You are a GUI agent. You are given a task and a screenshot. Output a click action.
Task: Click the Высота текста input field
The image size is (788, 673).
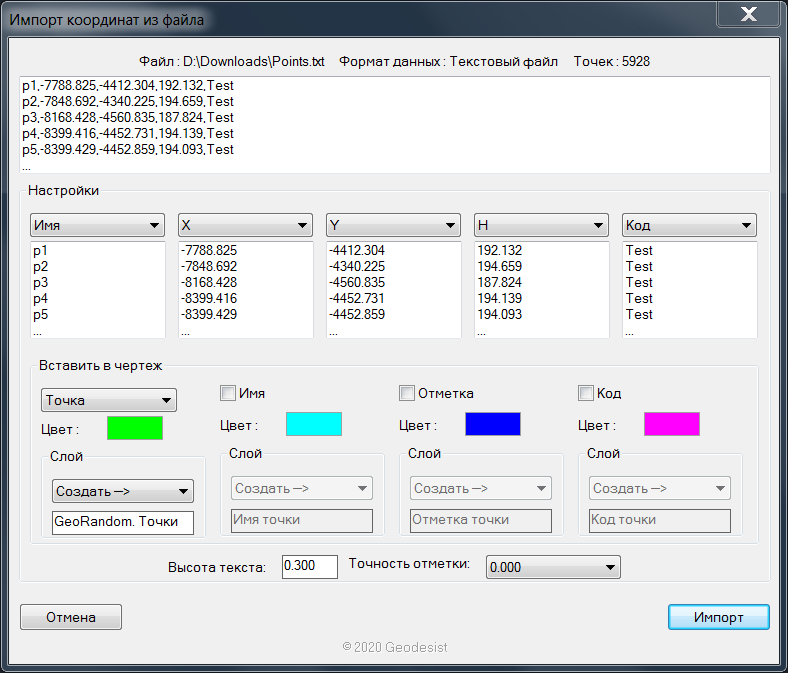310,566
